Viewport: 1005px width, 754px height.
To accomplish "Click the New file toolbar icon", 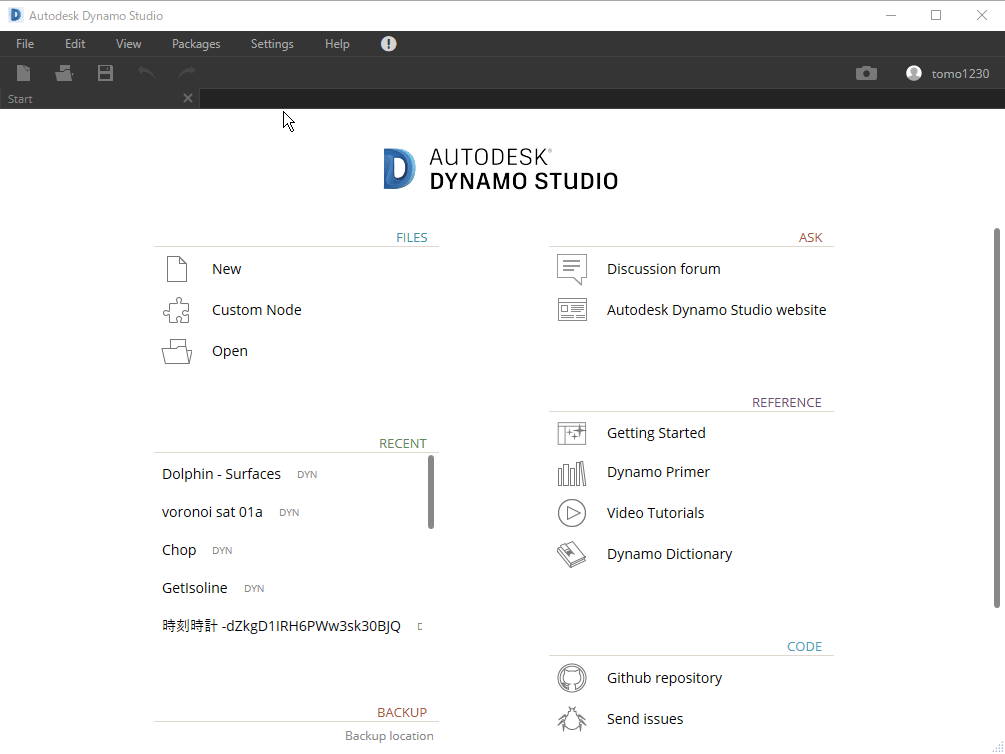I will [x=24, y=73].
